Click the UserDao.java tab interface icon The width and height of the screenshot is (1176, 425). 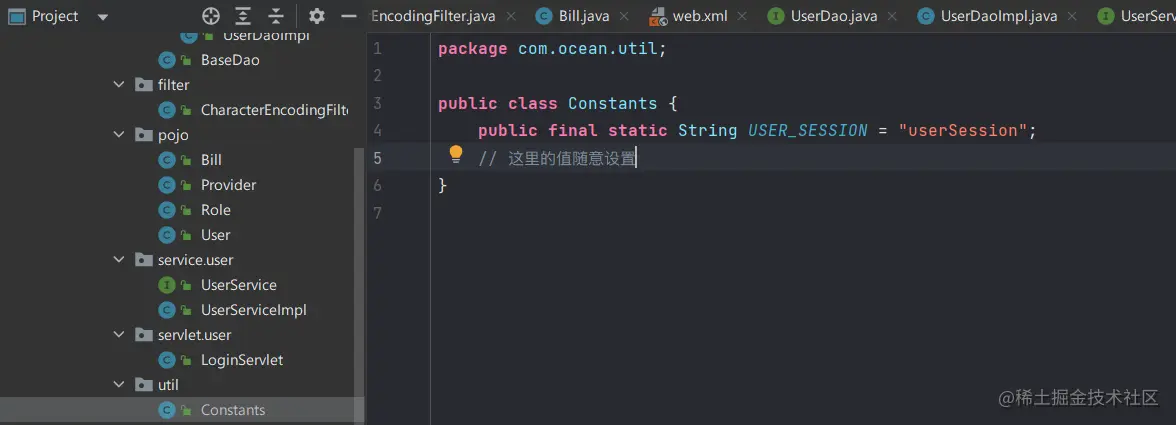pos(776,16)
